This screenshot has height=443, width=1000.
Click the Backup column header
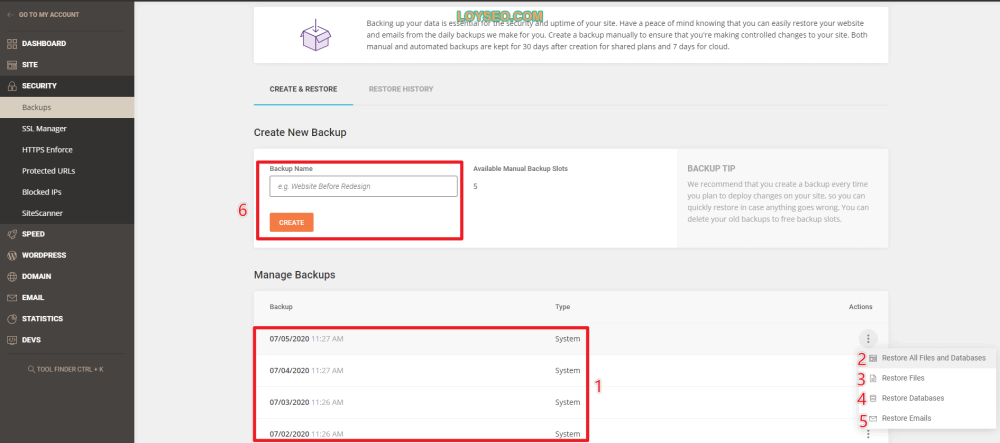[281, 307]
